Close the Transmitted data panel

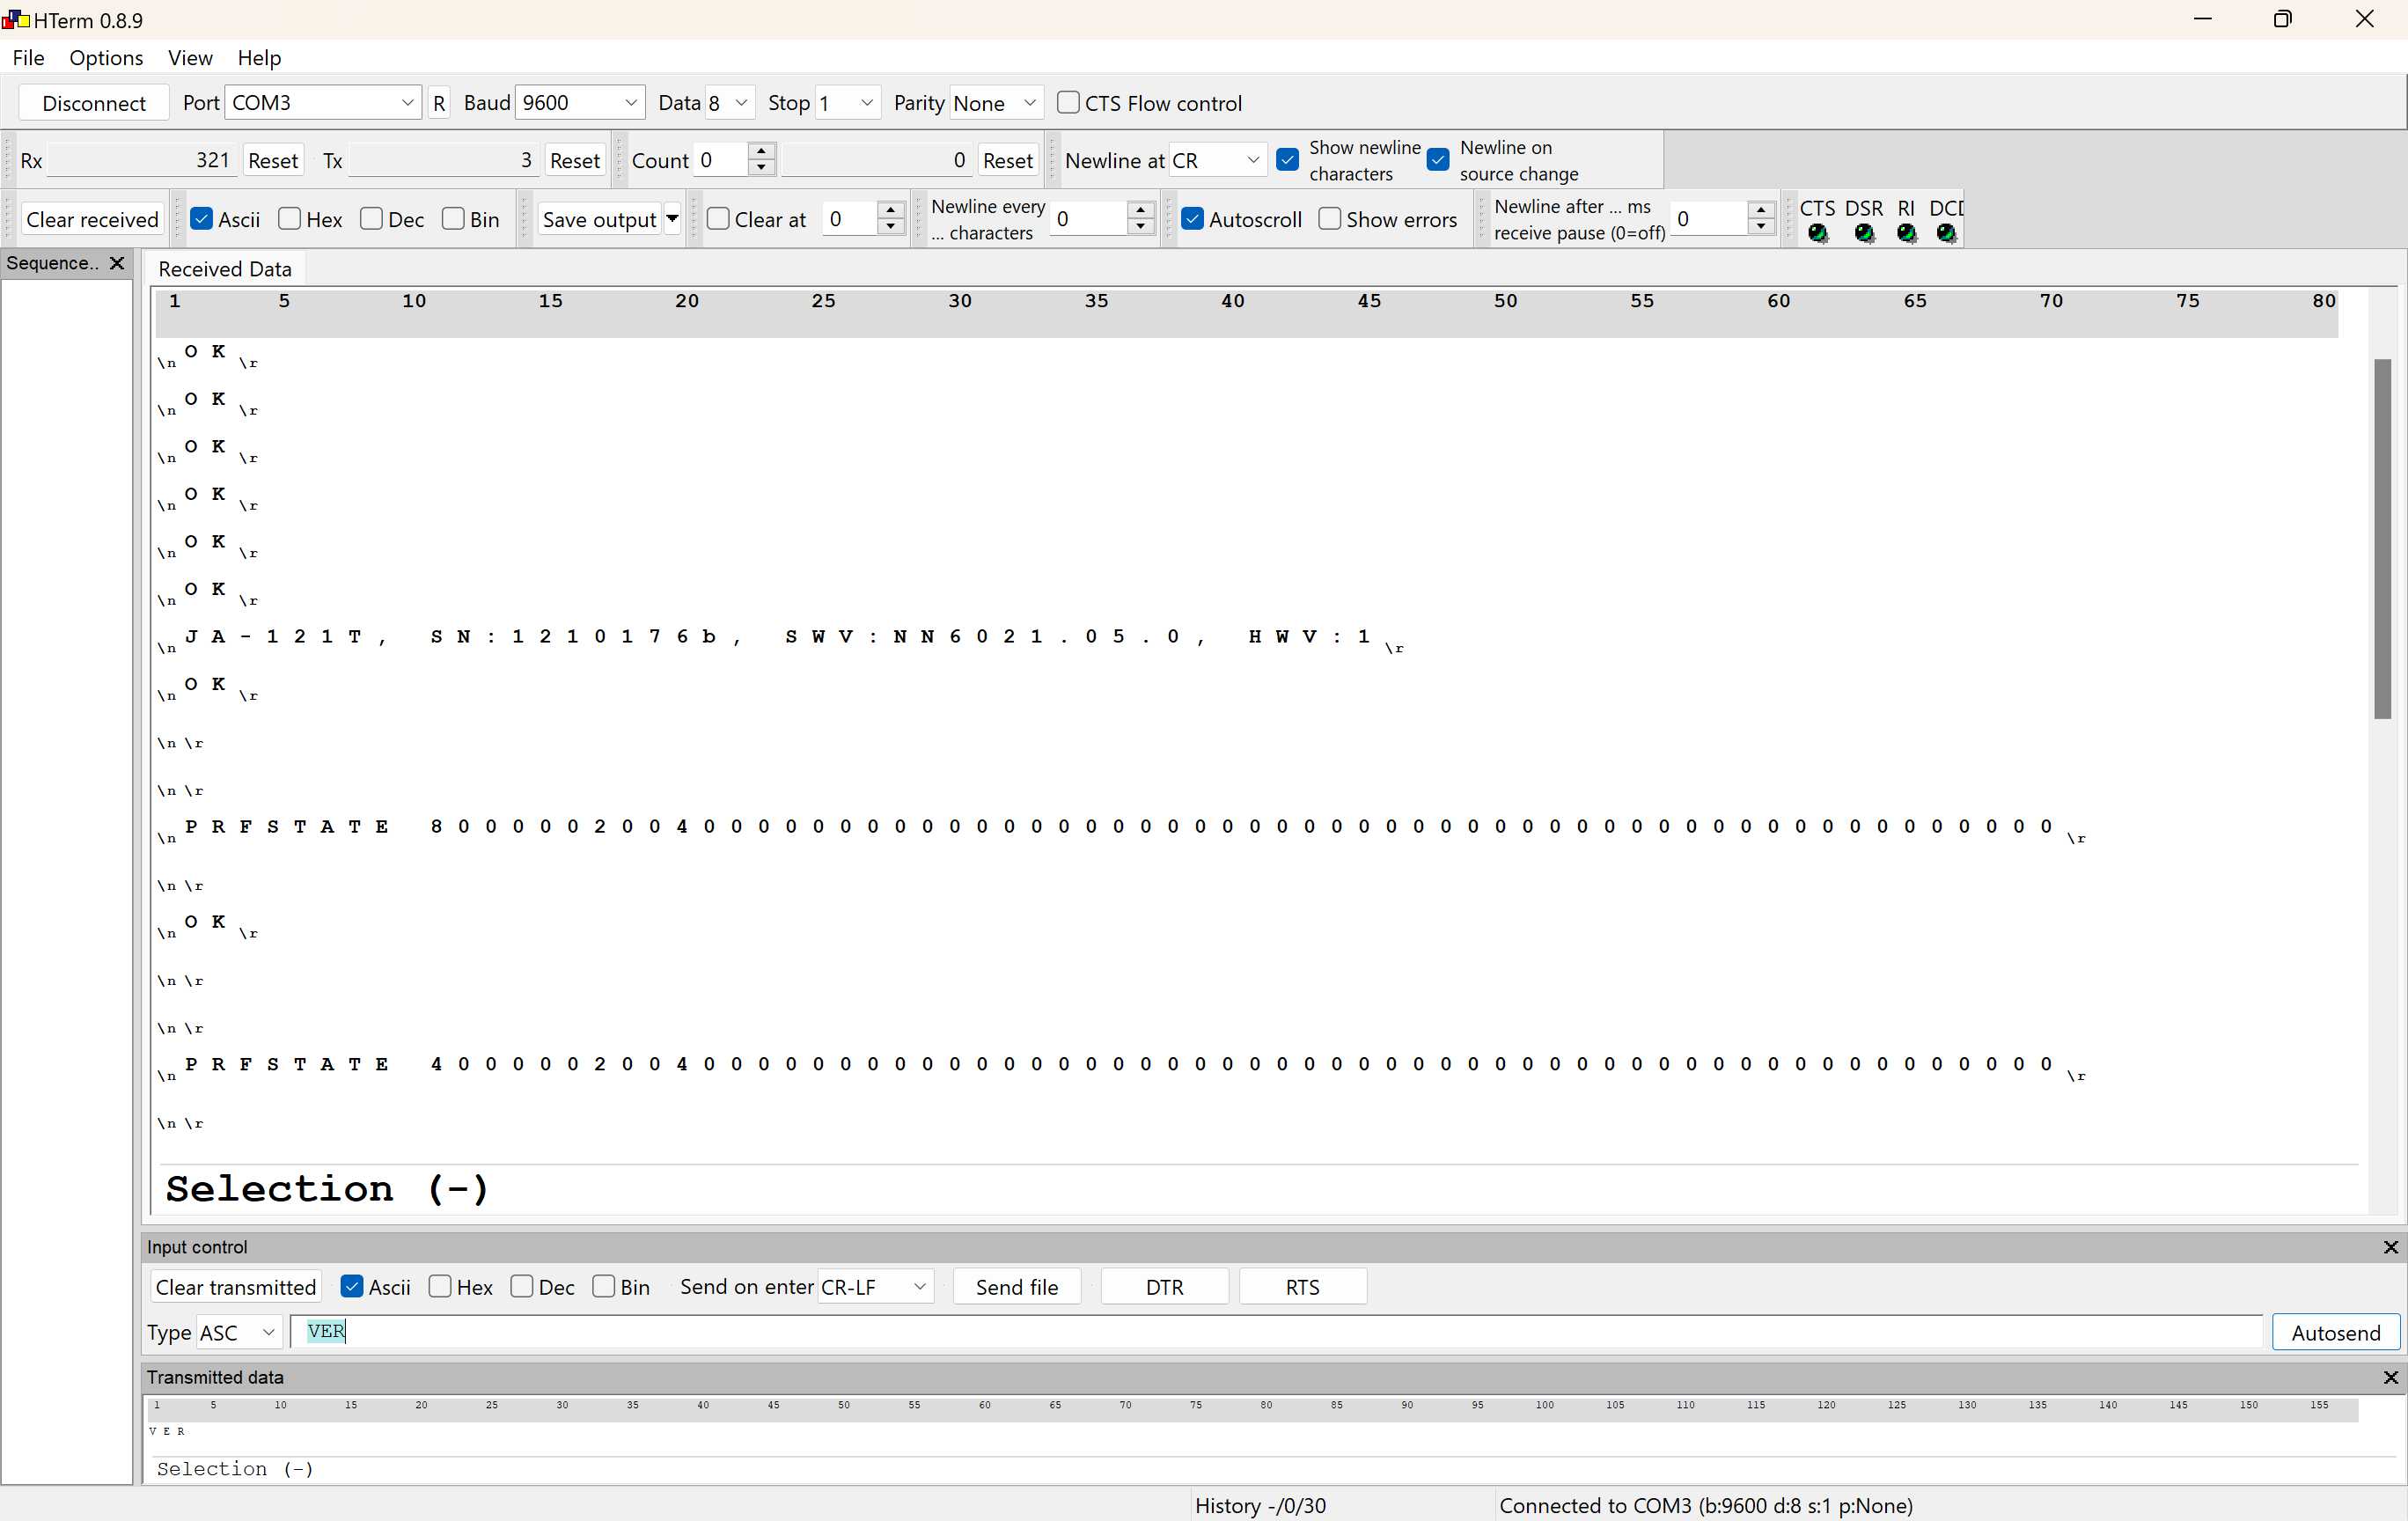[2390, 1377]
